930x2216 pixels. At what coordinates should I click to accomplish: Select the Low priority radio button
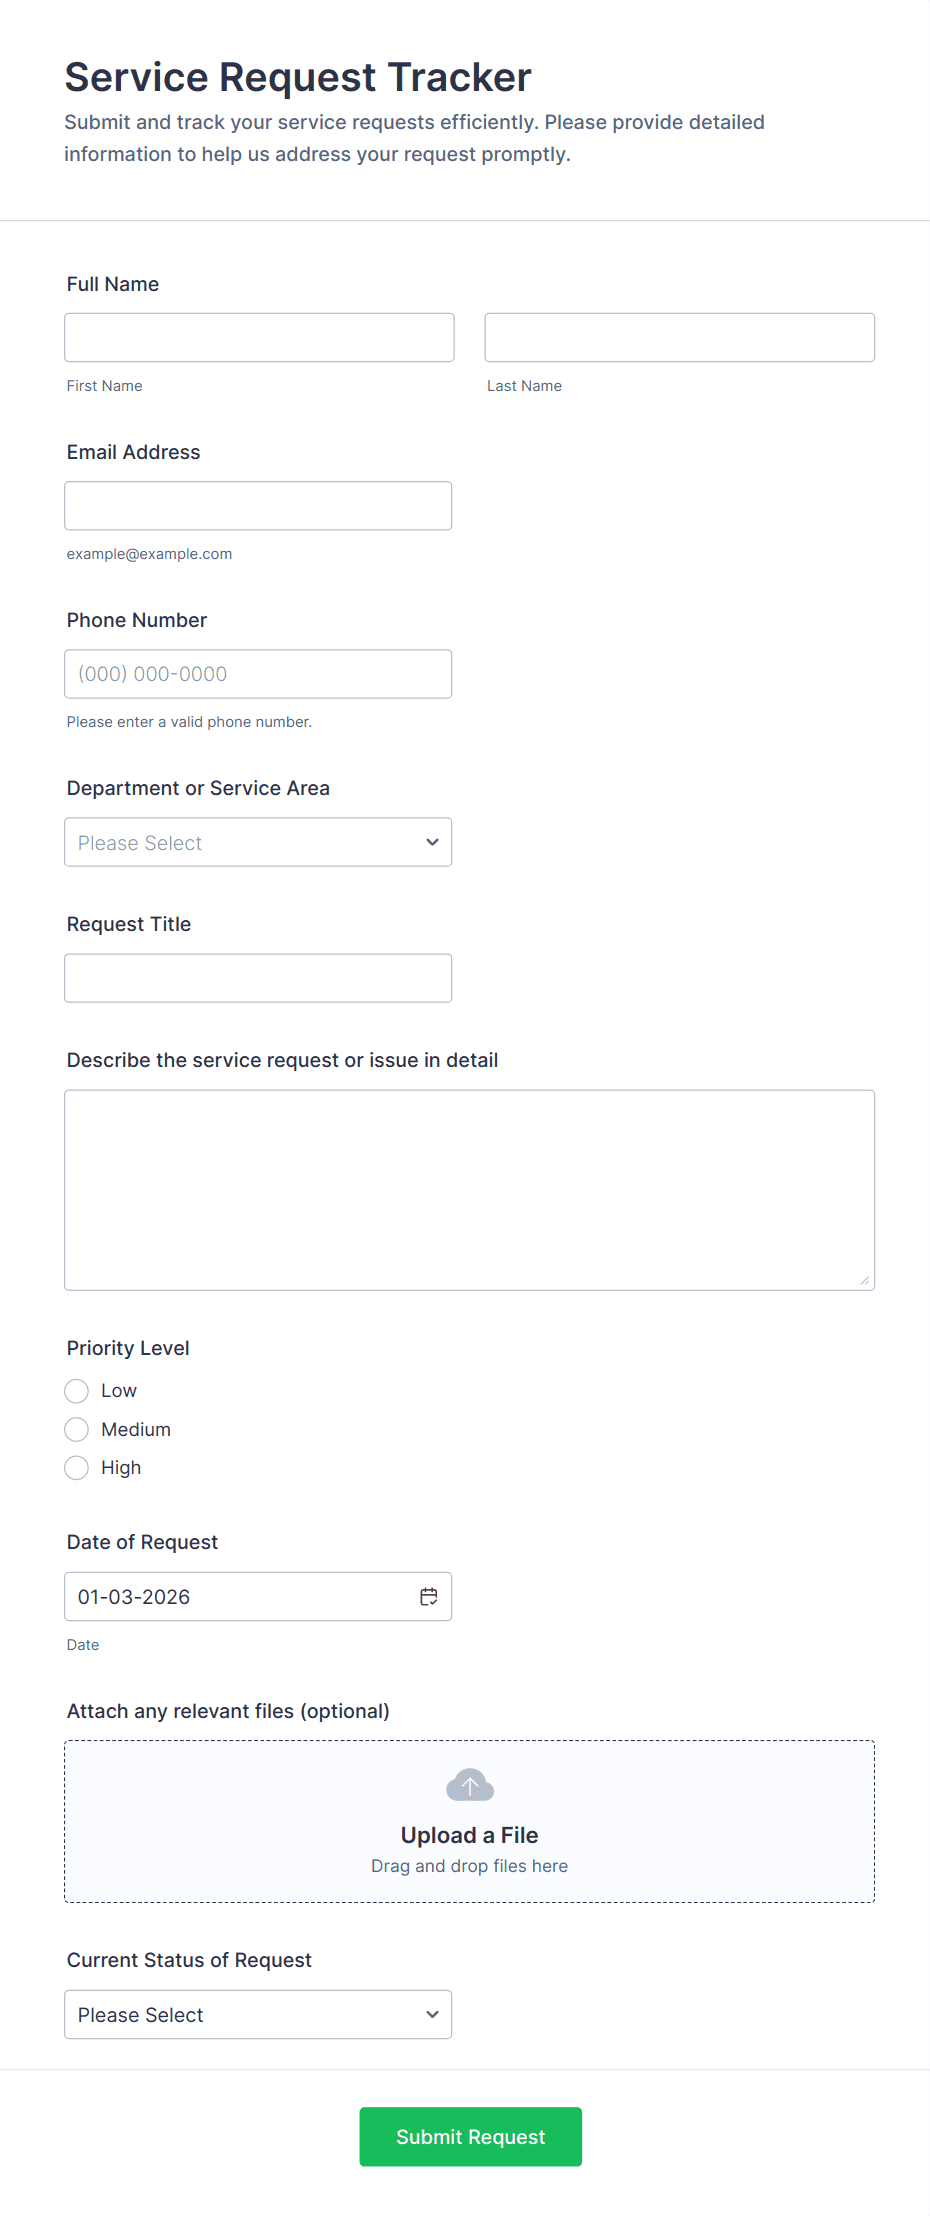click(76, 1390)
